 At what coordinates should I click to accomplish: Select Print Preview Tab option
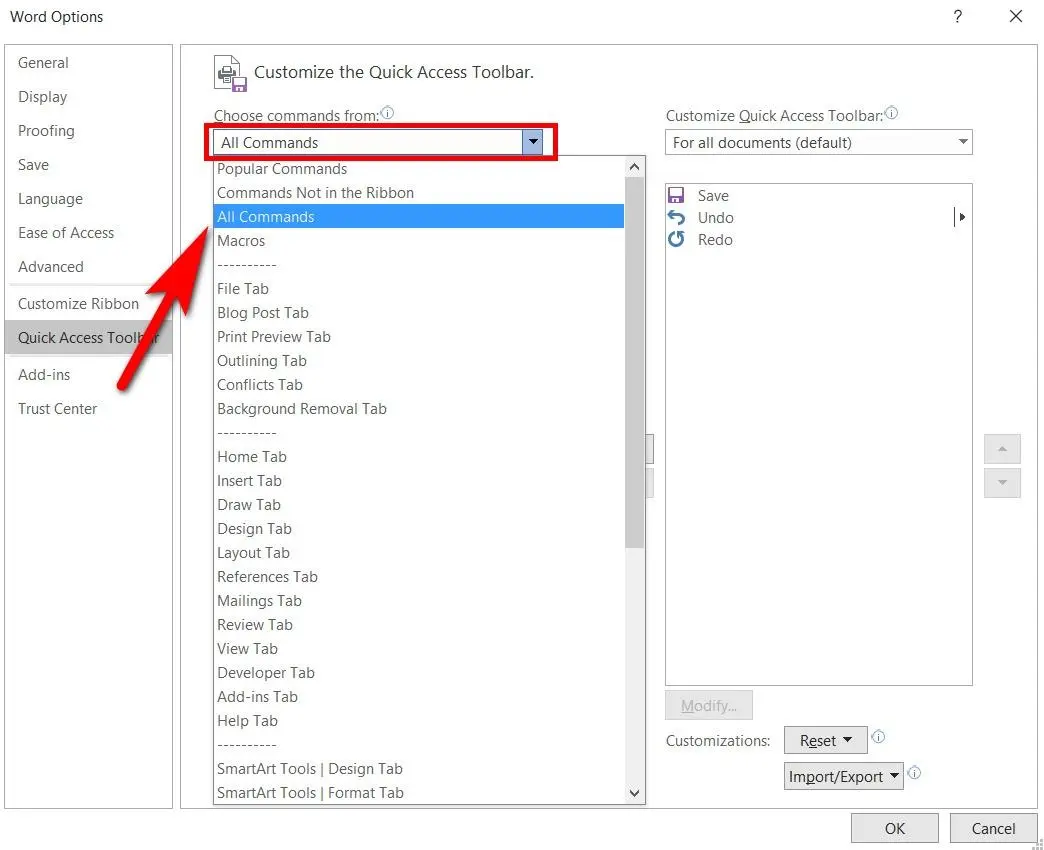[x=419, y=337]
